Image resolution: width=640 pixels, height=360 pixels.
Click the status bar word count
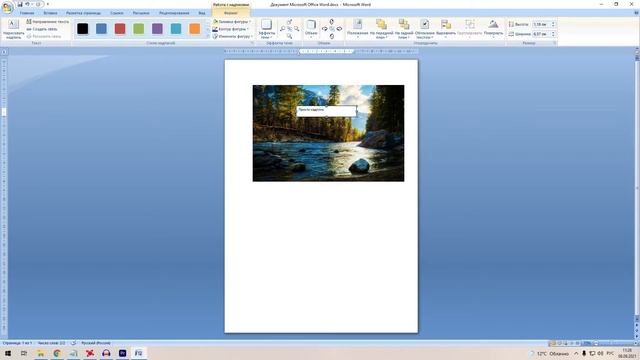pos(51,343)
